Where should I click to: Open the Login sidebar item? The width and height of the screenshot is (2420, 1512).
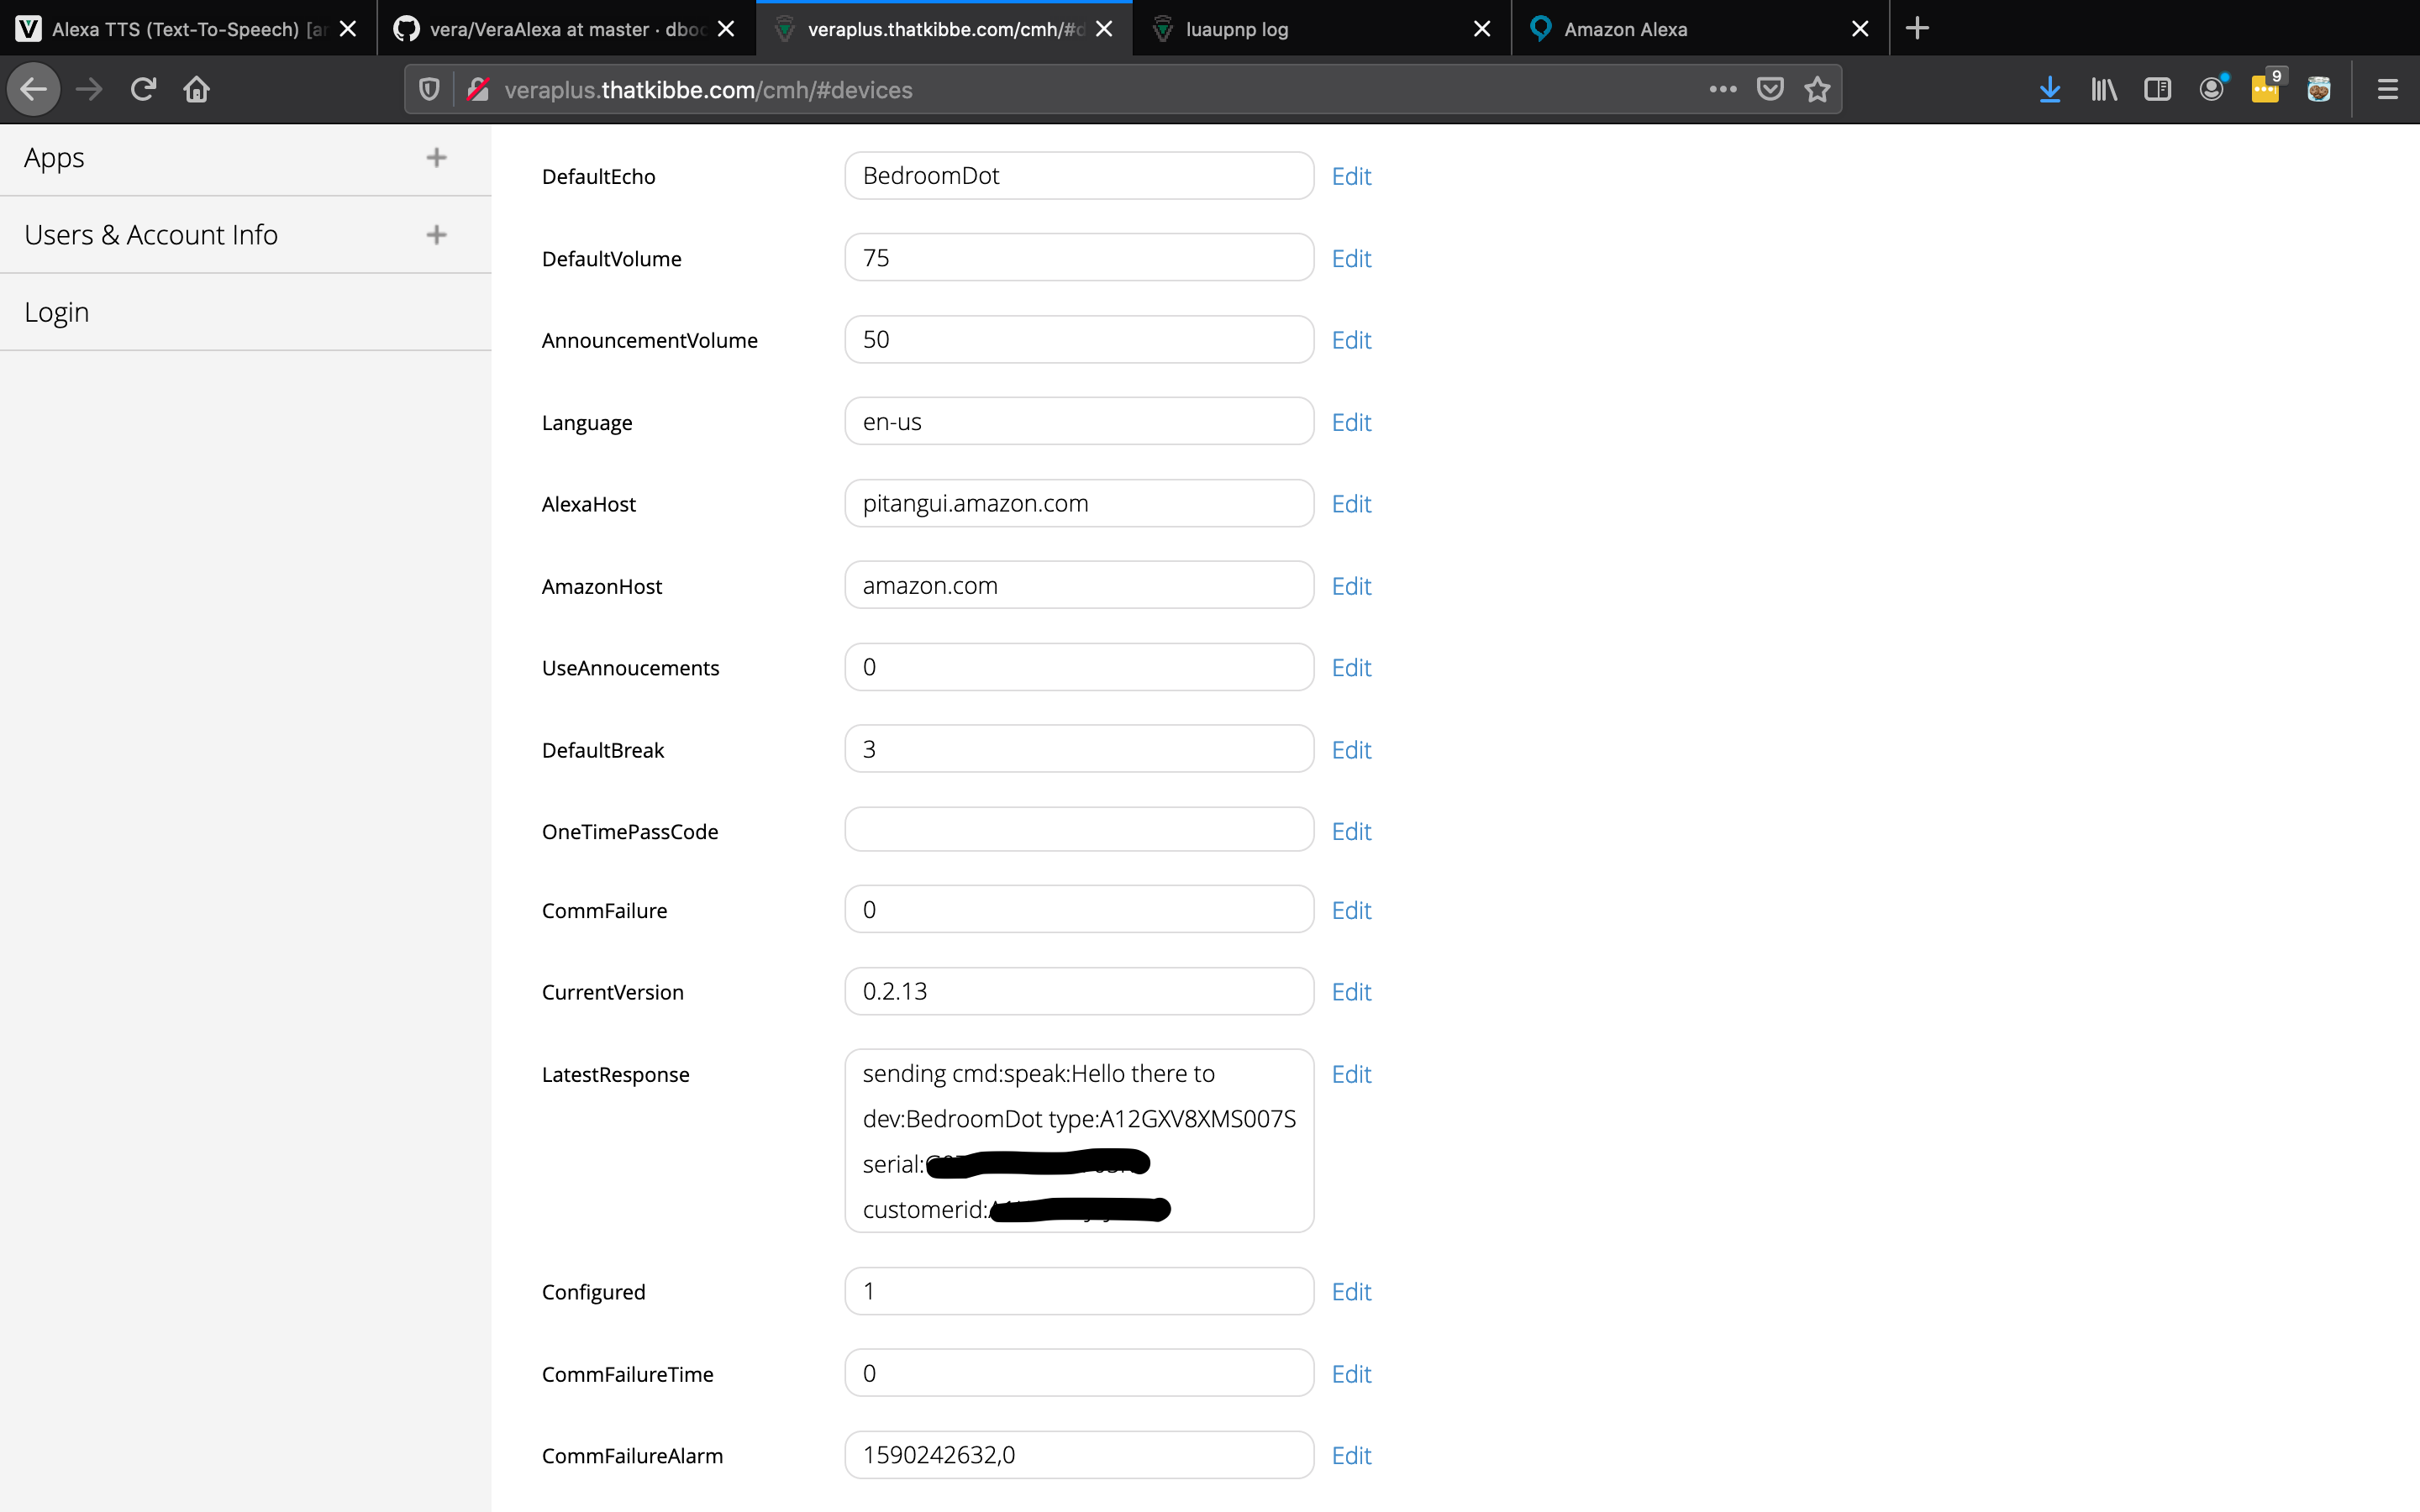pyautogui.click(x=57, y=312)
